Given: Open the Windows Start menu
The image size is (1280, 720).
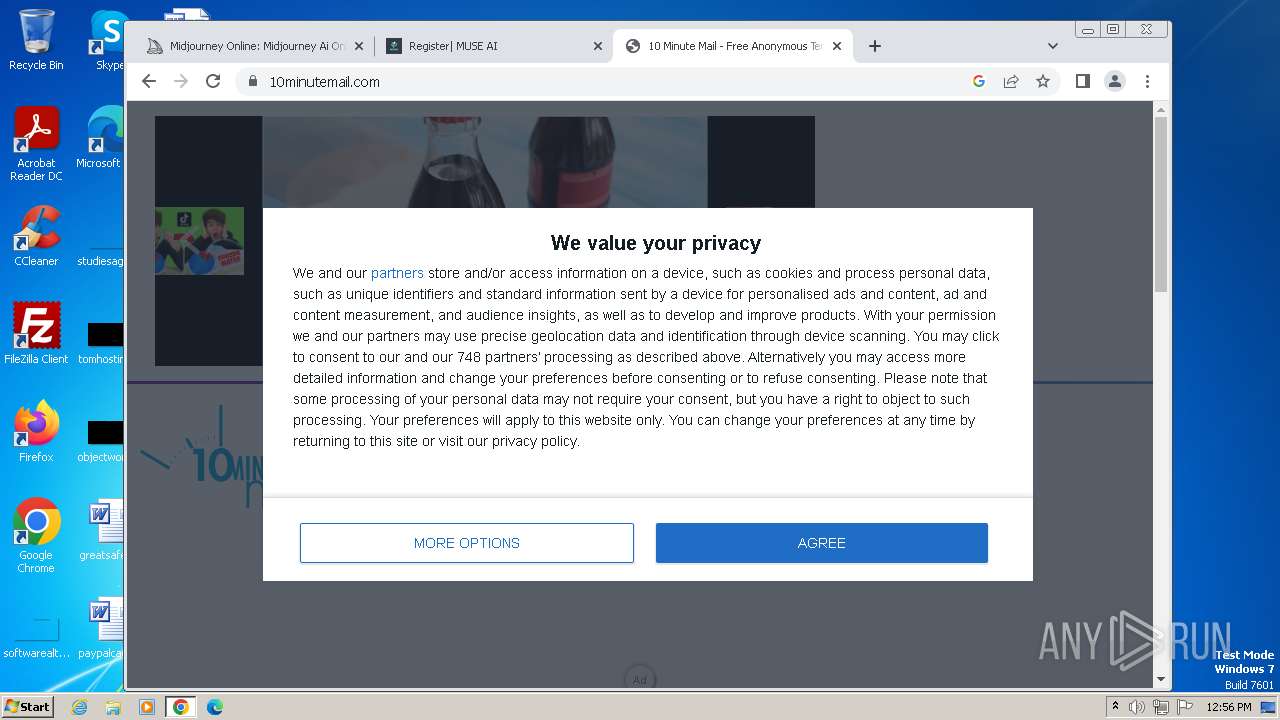Looking at the screenshot, I should tap(27, 707).
